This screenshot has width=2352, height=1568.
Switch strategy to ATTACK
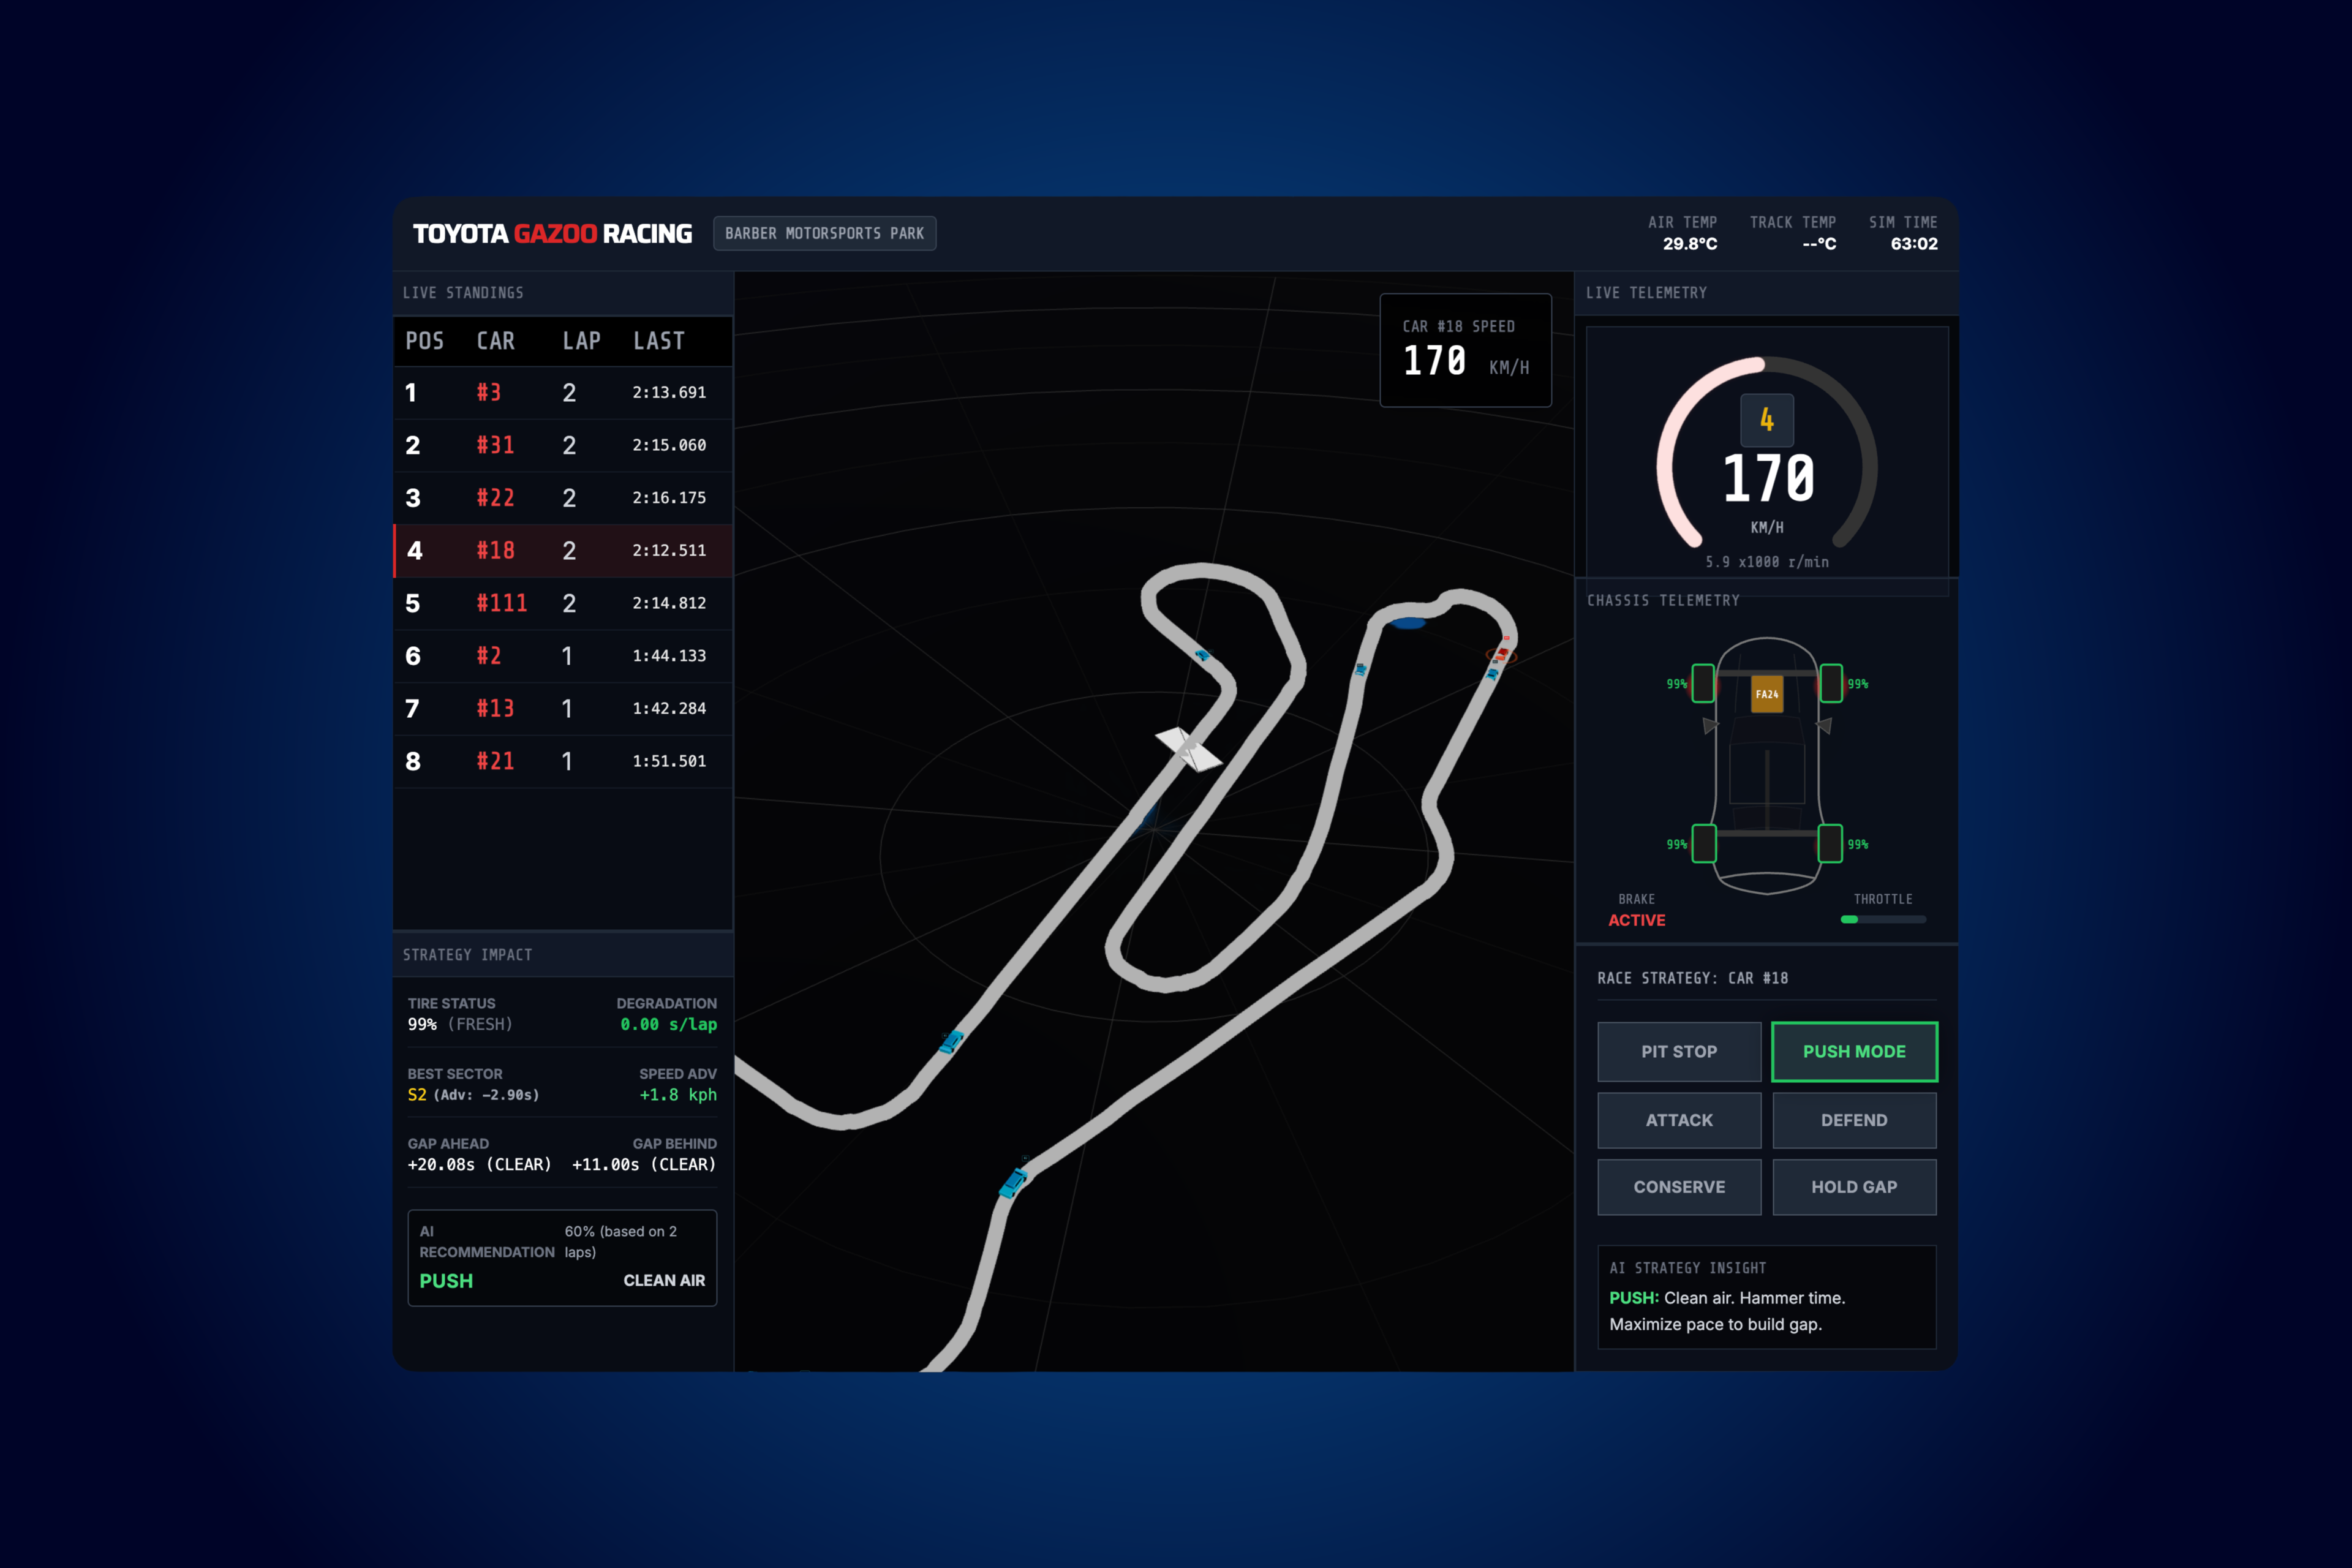(1679, 1120)
